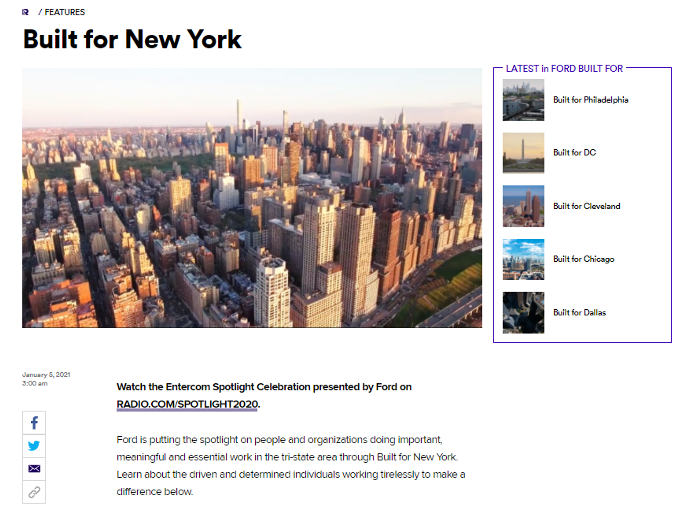Open Built for Dallas article
Image resolution: width=693 pixels, height=514 pixels.
pos(579,312)
